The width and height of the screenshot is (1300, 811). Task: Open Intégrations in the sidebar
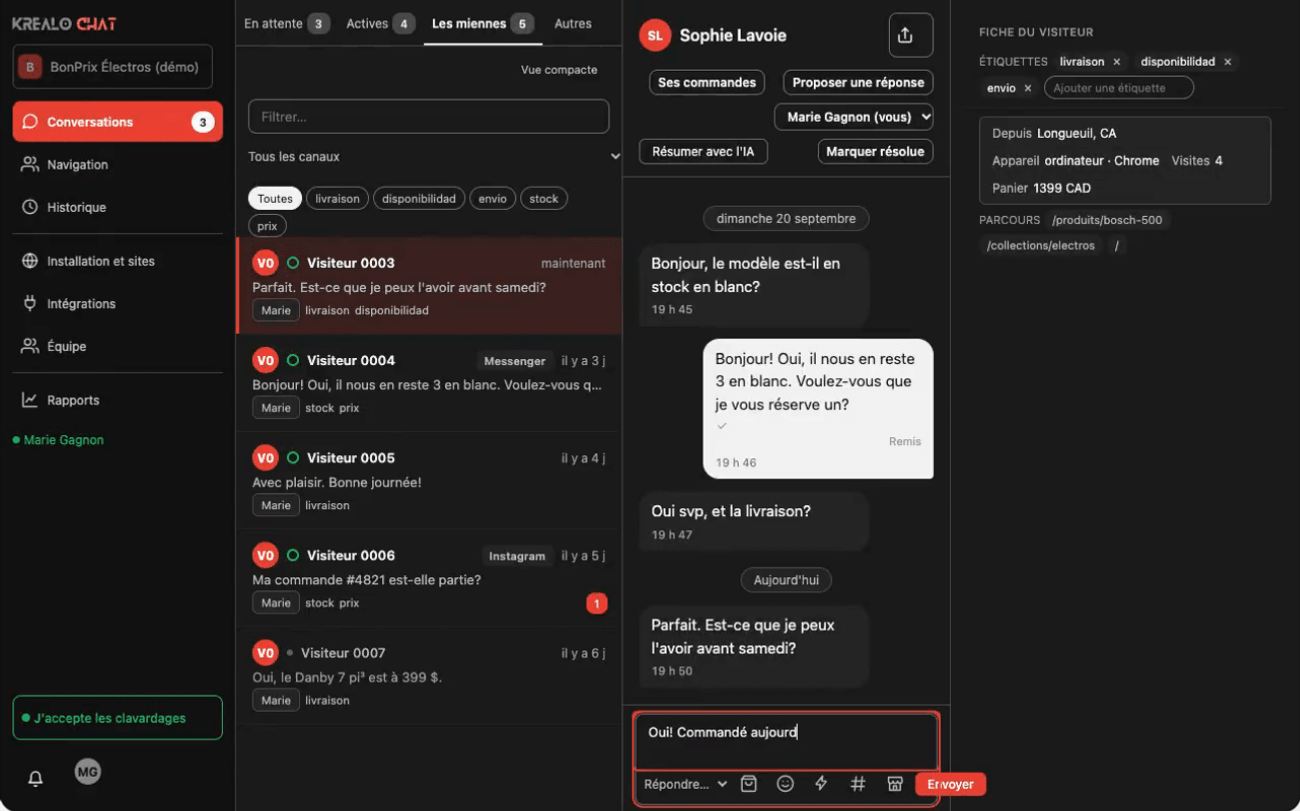(118, 303)
